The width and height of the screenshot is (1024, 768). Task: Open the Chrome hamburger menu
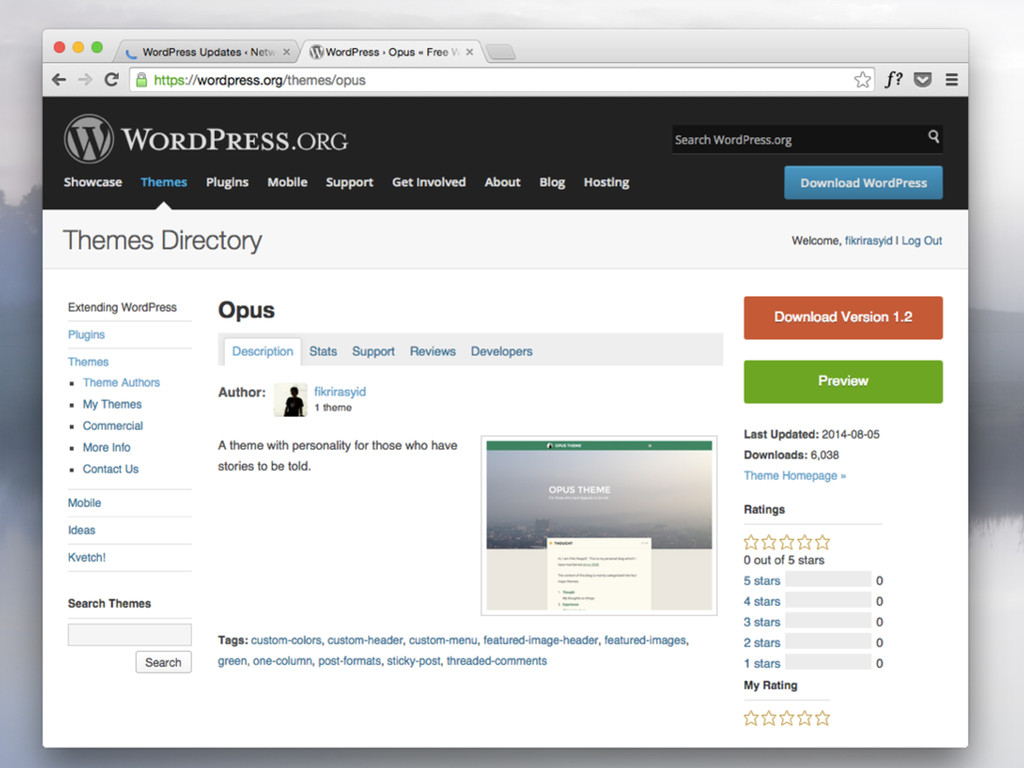(952, 80)
